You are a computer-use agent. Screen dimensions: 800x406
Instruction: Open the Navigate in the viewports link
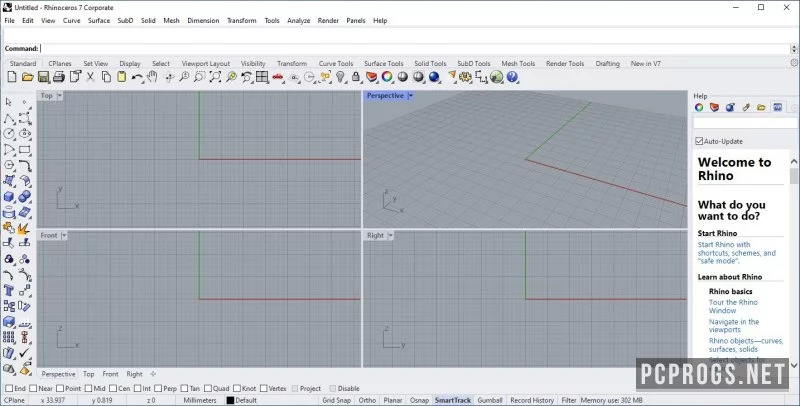(x=734, y=325)
